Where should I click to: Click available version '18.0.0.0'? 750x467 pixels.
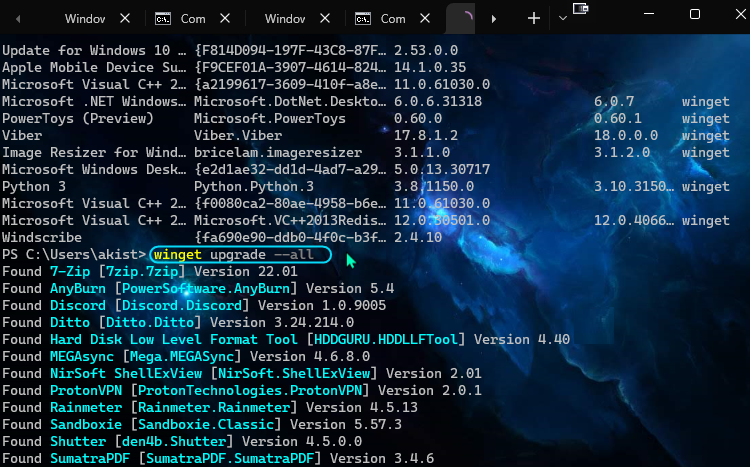click(x=626, y=135)
